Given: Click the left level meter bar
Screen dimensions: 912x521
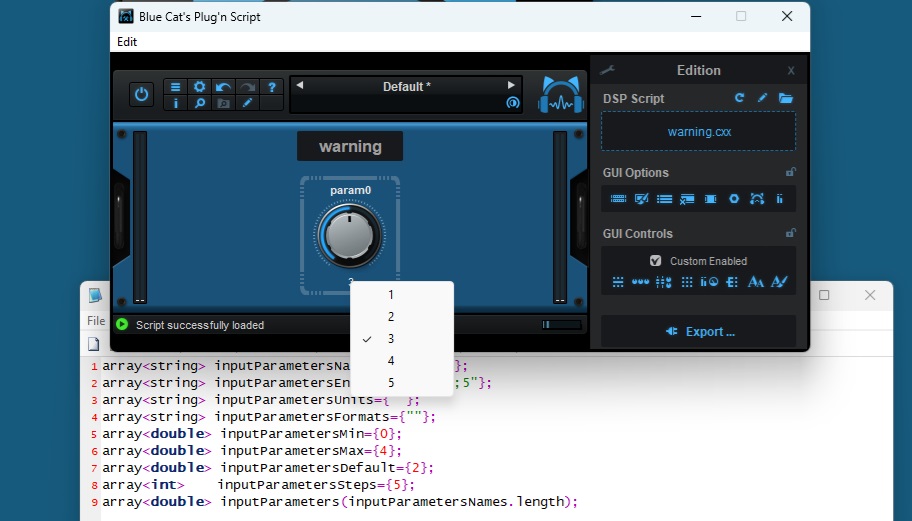Looking at the screenshot, I should (140, 217).
